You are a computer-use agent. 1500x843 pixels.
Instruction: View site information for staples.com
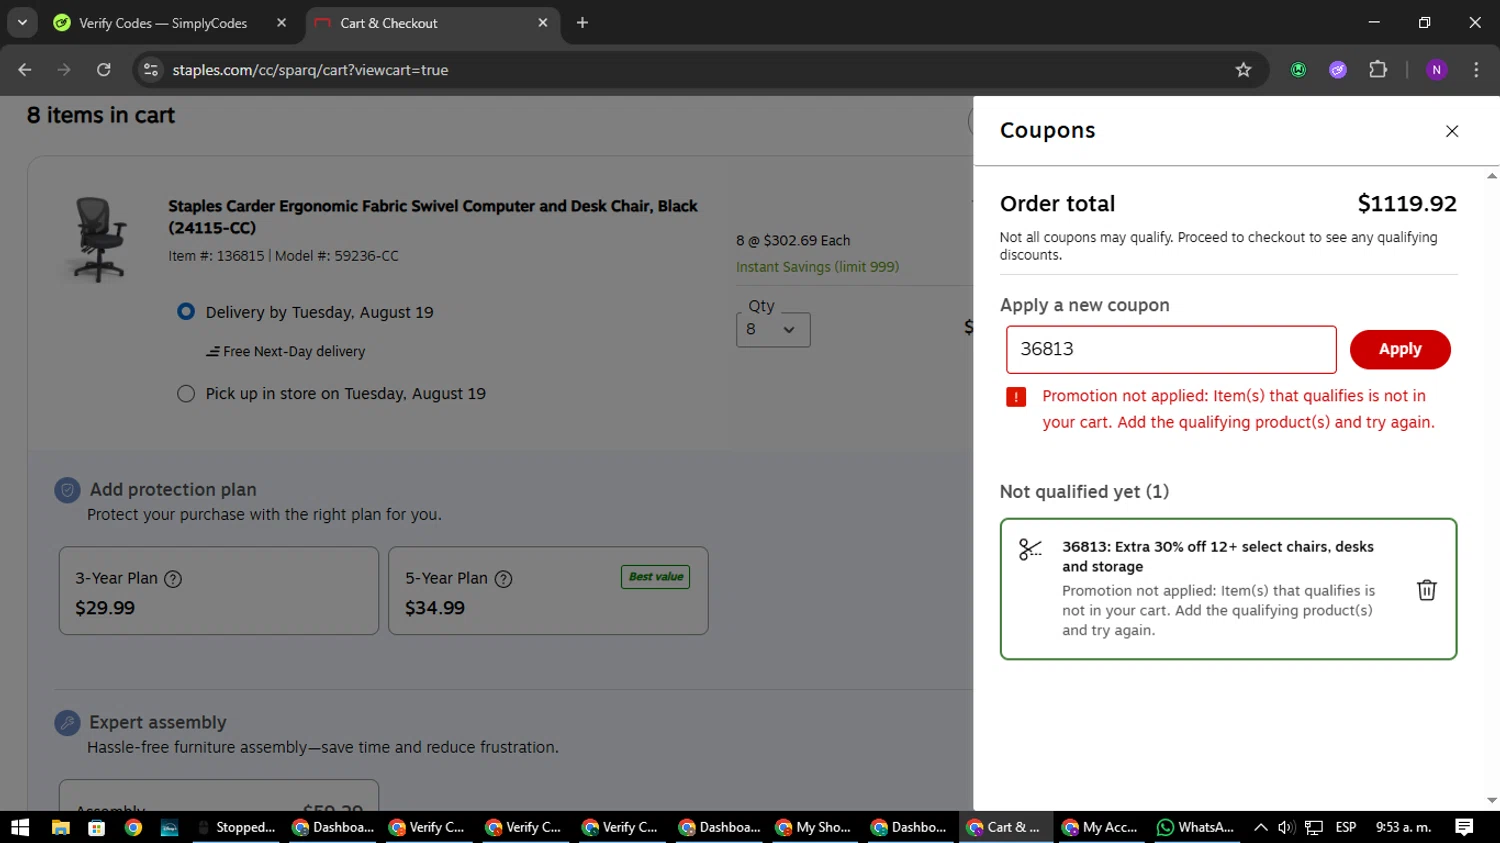151,70
